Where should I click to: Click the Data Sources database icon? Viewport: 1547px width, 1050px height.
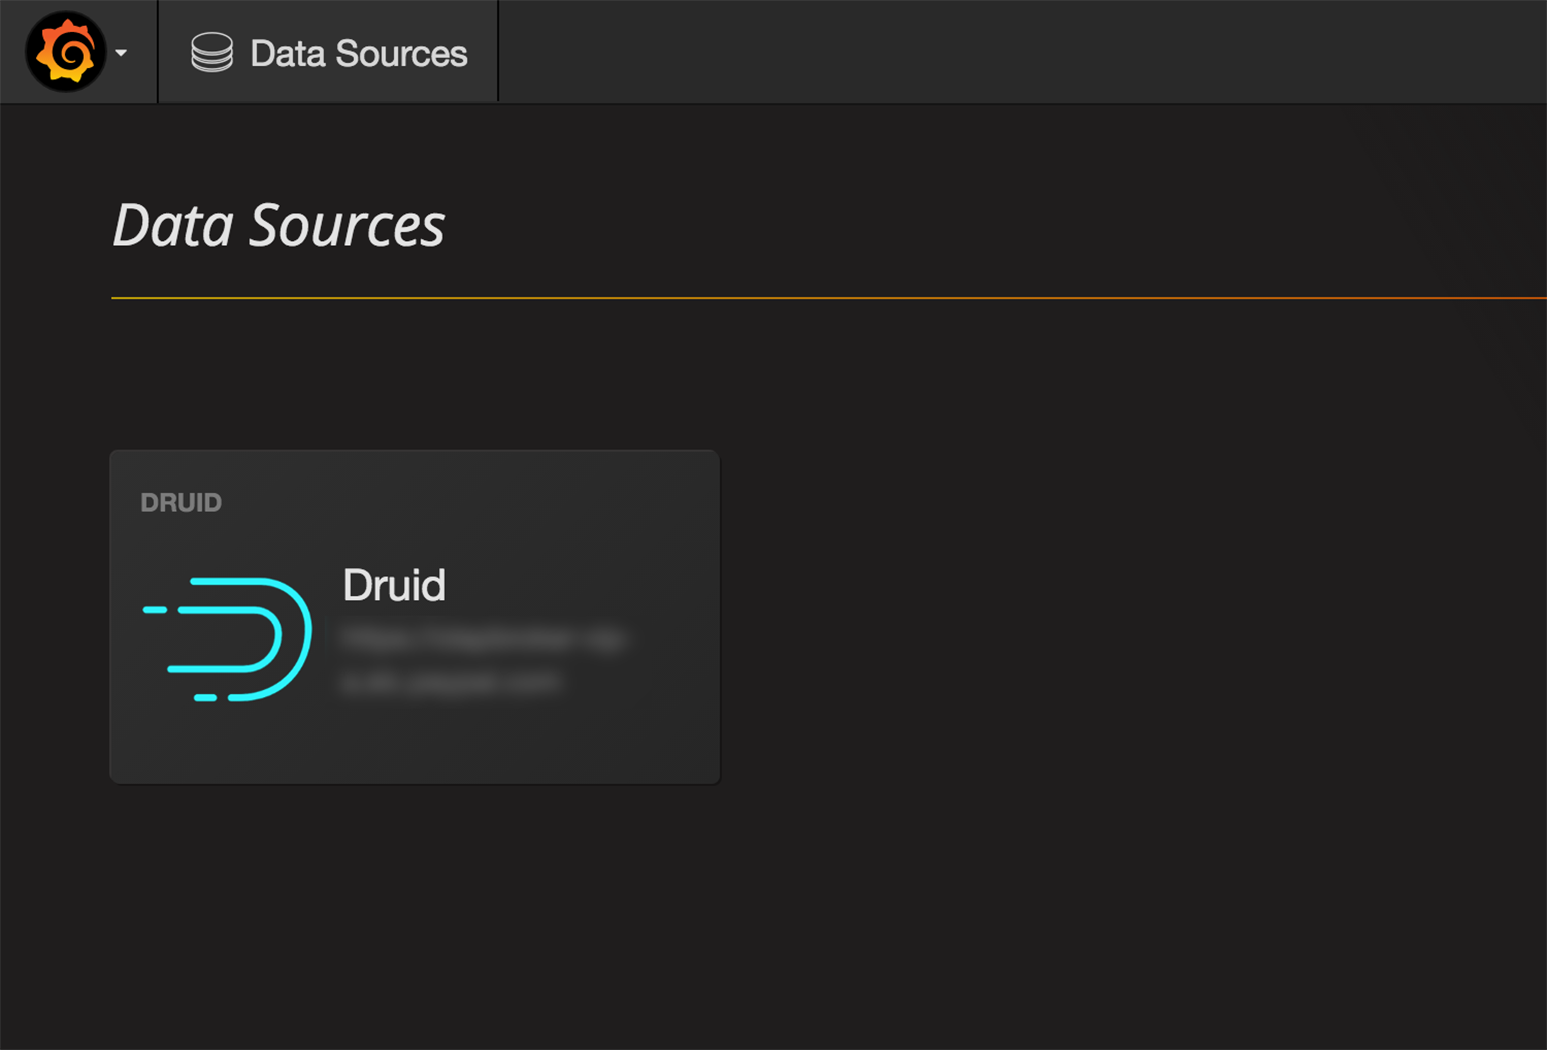212,53
